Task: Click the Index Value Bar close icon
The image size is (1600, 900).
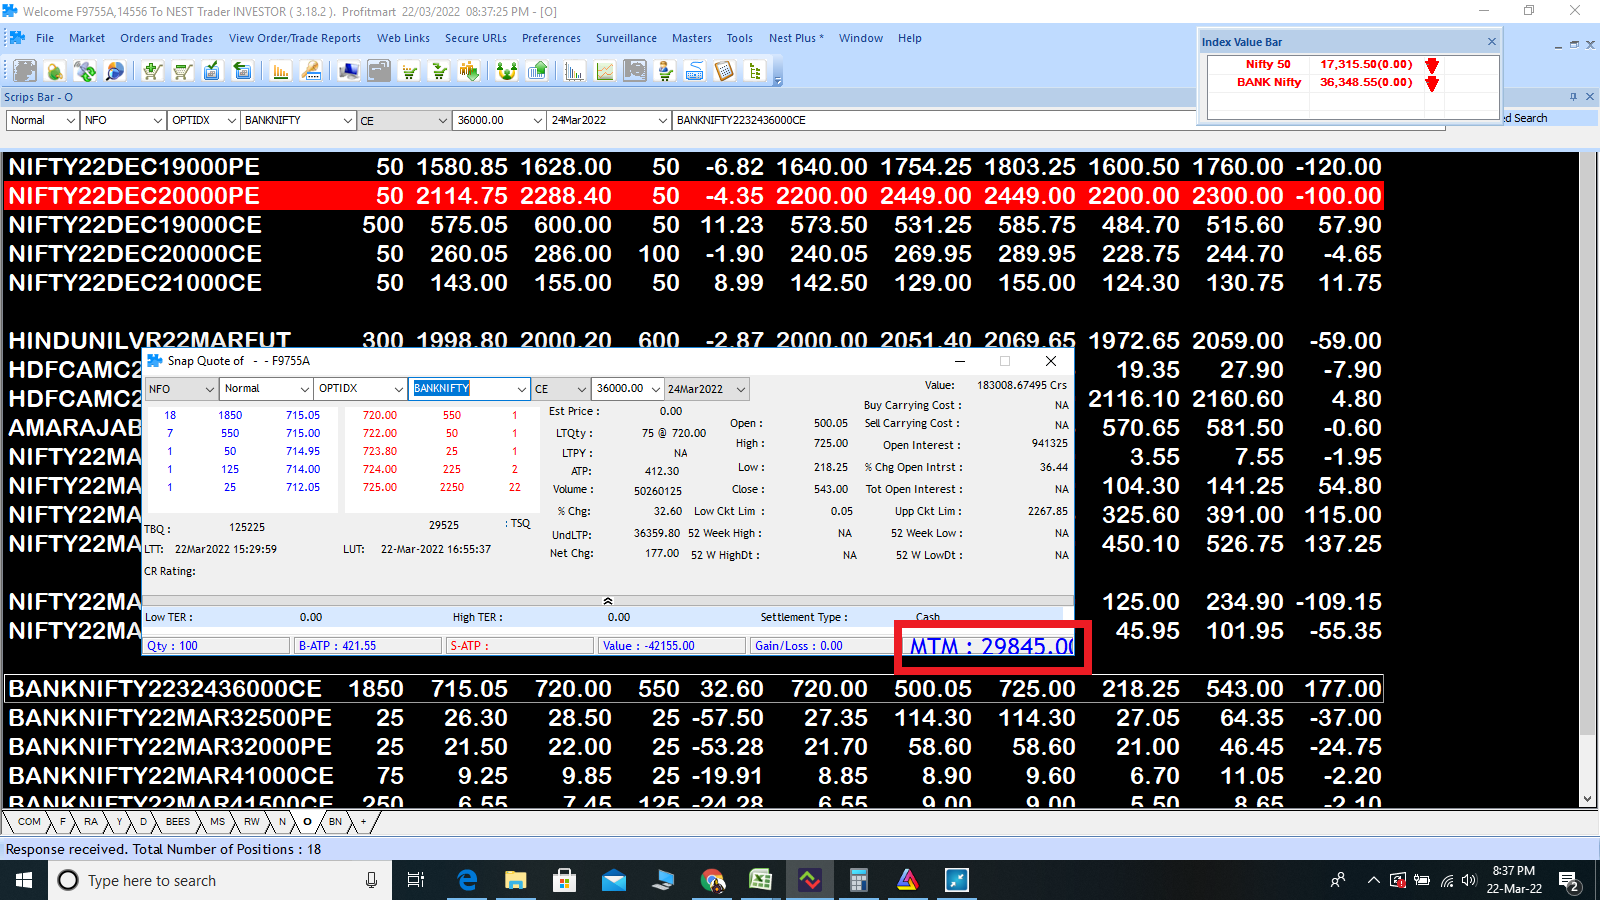Action: pos(1491,42)
